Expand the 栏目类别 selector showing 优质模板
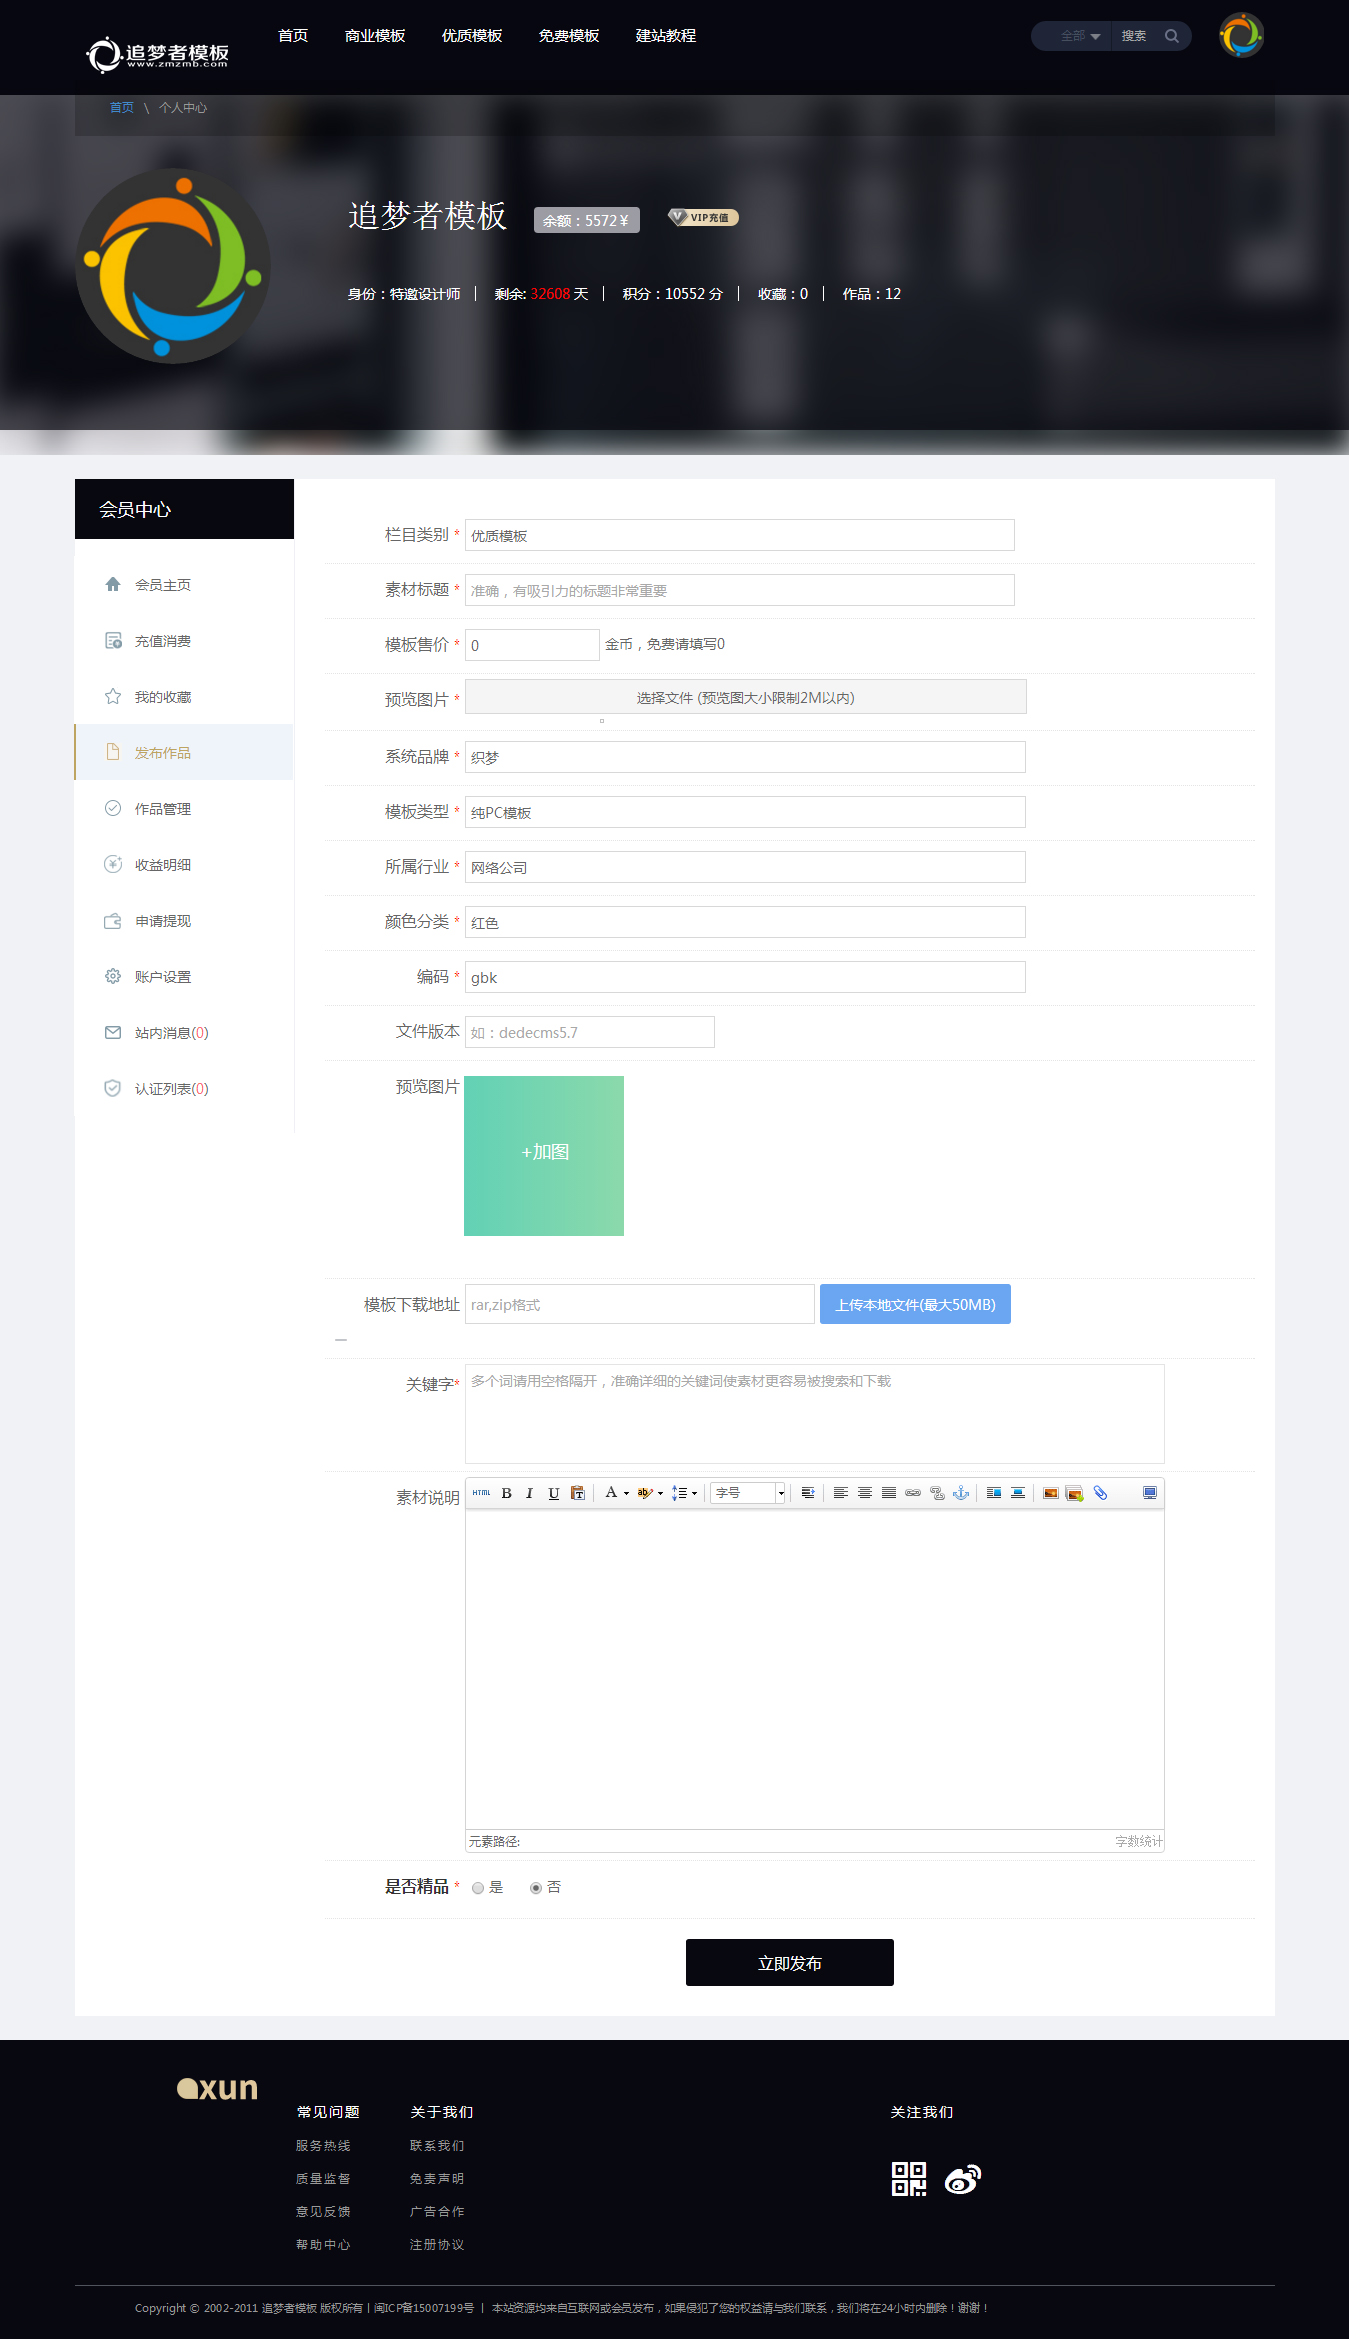Image resolution: width=1349 pixels, height=2339 pixels. click(739, 535)
